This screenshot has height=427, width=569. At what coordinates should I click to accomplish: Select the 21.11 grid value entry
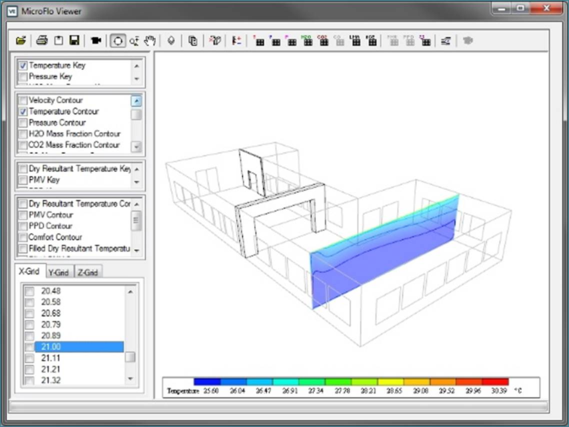[50, 358]
